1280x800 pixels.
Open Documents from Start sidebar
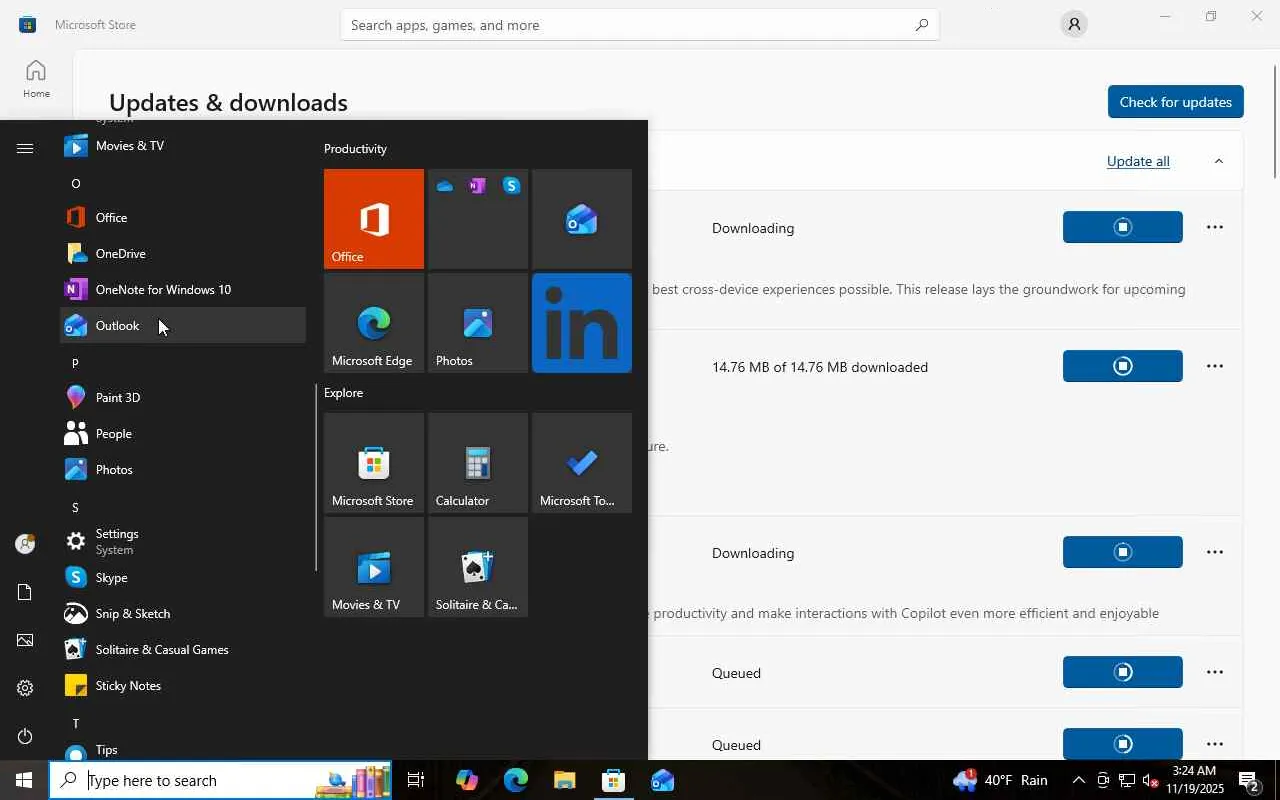pyautogui.click(x=25, y=592)
